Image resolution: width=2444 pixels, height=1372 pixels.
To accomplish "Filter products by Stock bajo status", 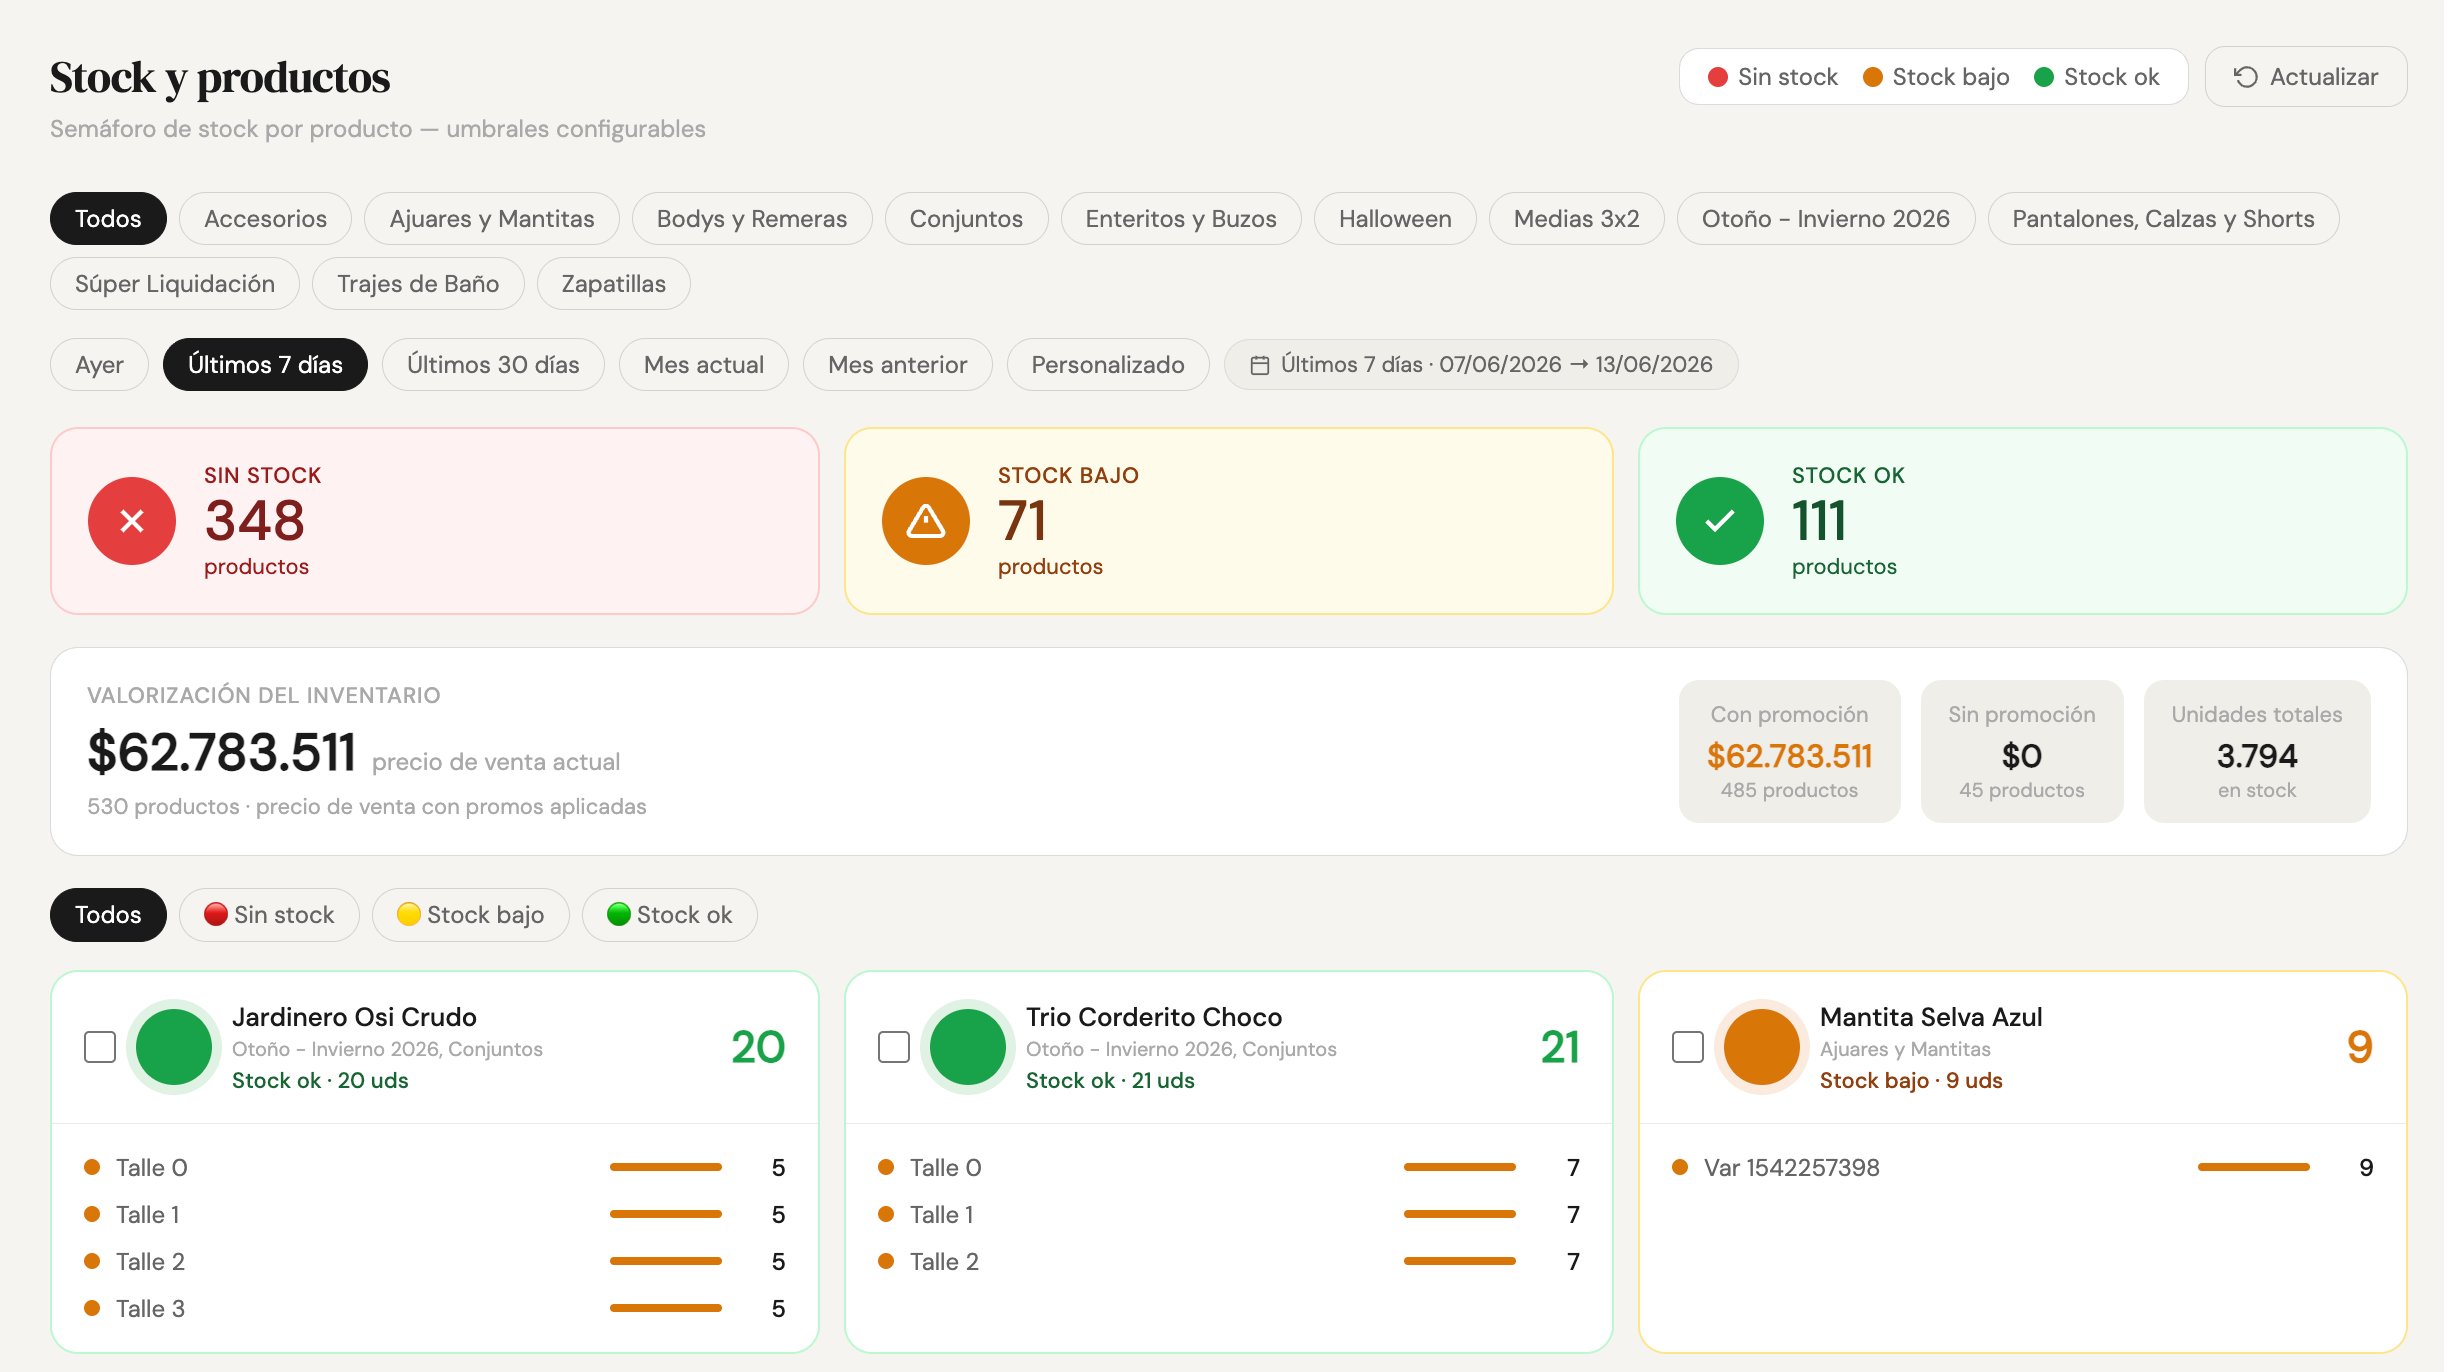I will click(471, 915).
